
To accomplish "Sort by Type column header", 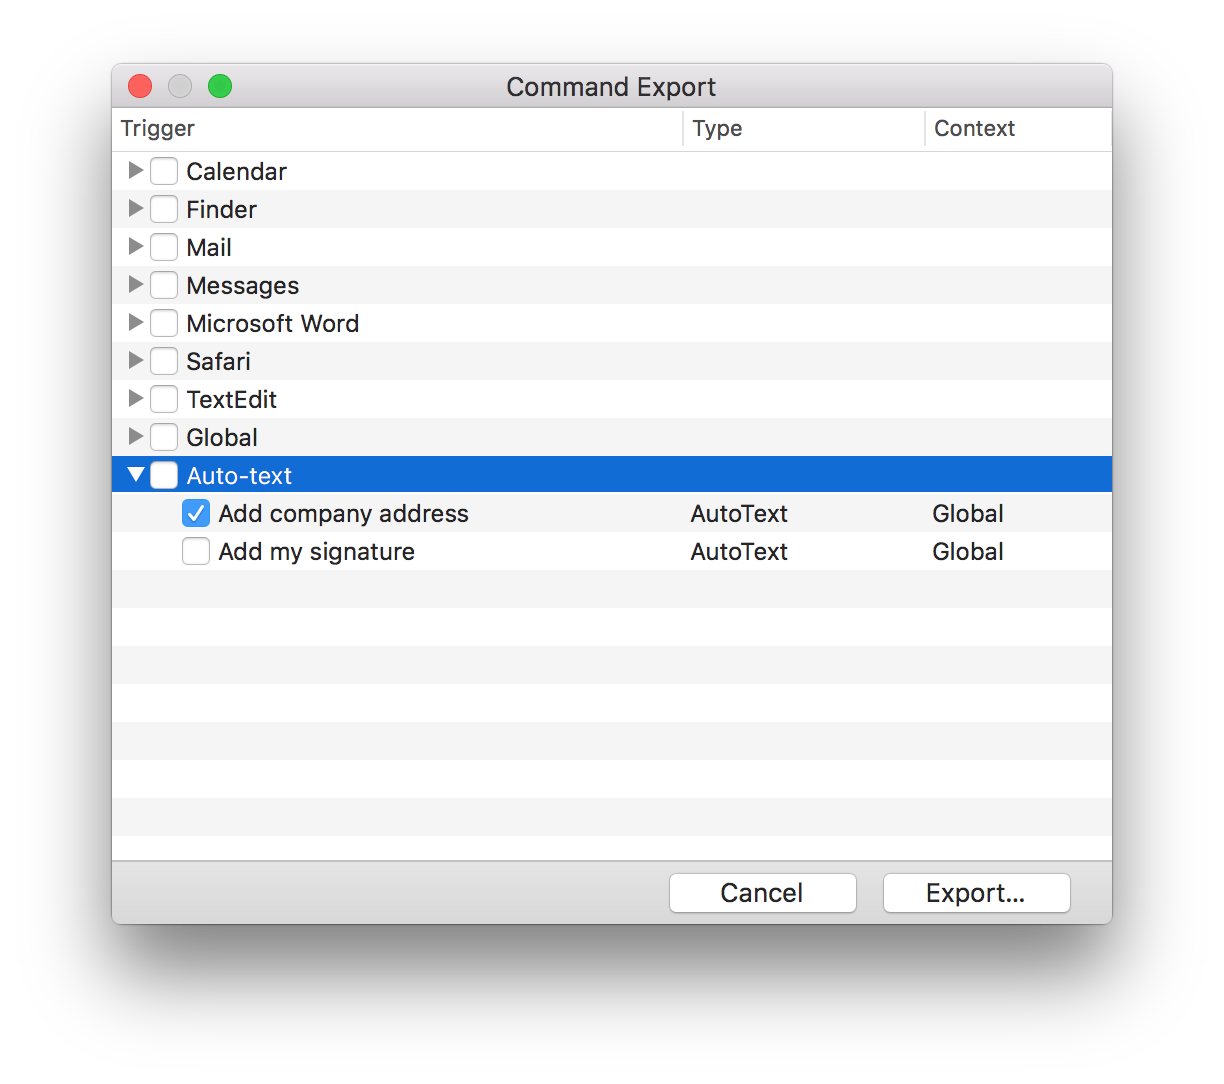I will tap(804, 129).
